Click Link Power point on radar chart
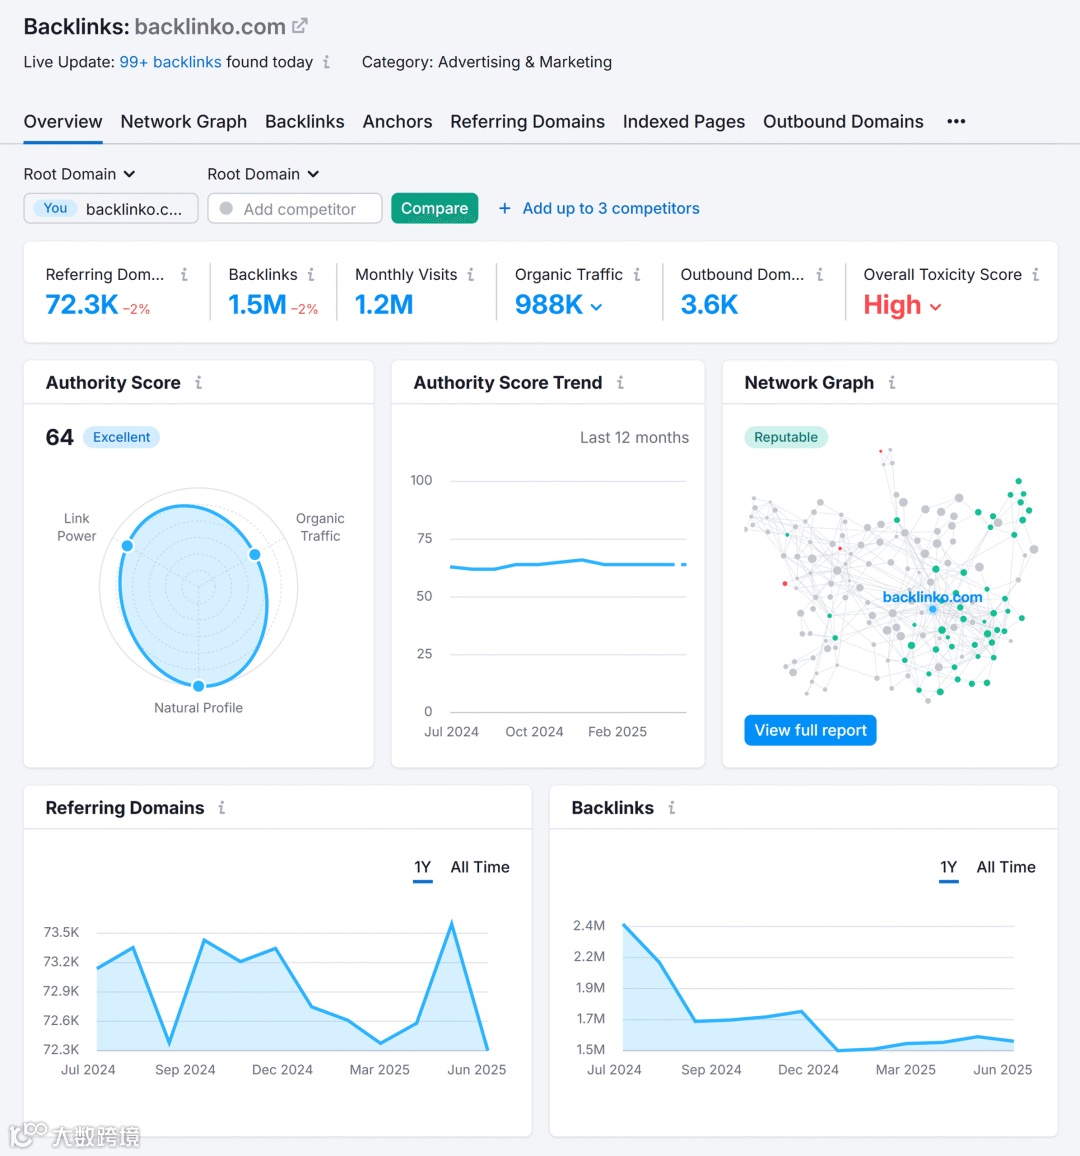 (127, 546)
